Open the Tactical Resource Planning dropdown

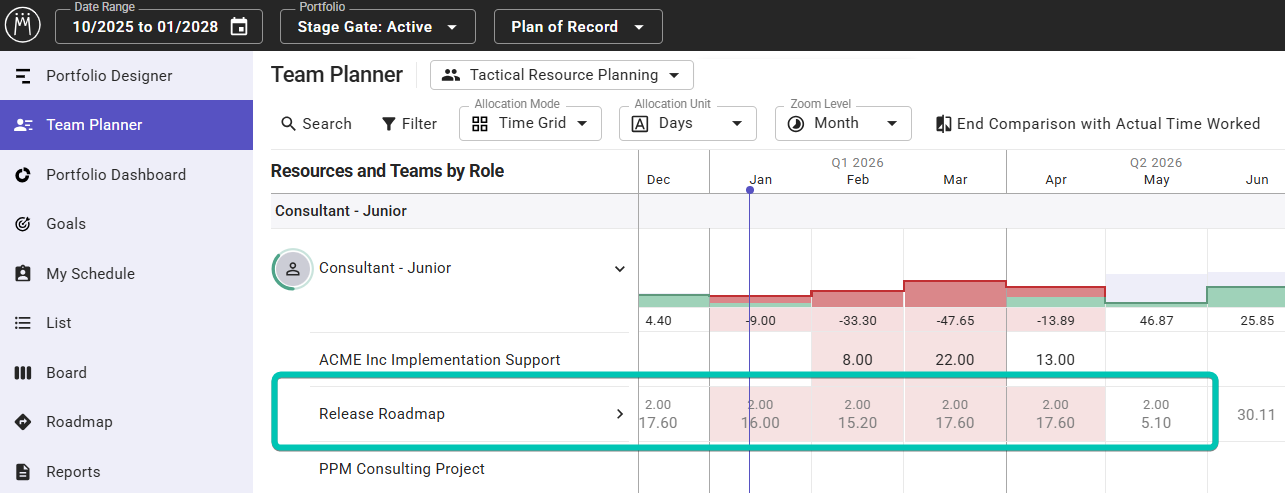pyautogui.click(x=561, y=75)
